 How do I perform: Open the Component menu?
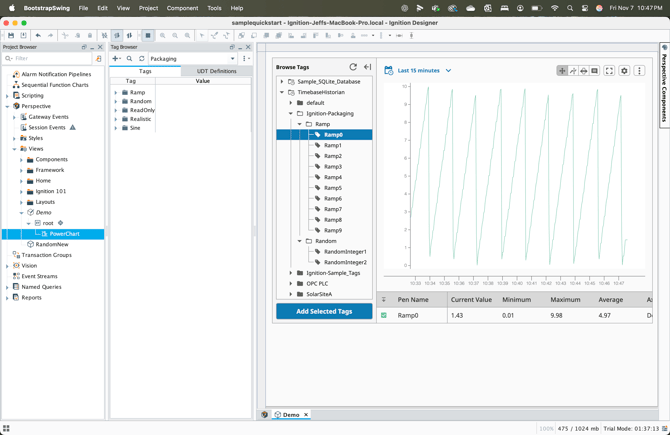pyautogui.click(x=182, y=8)
